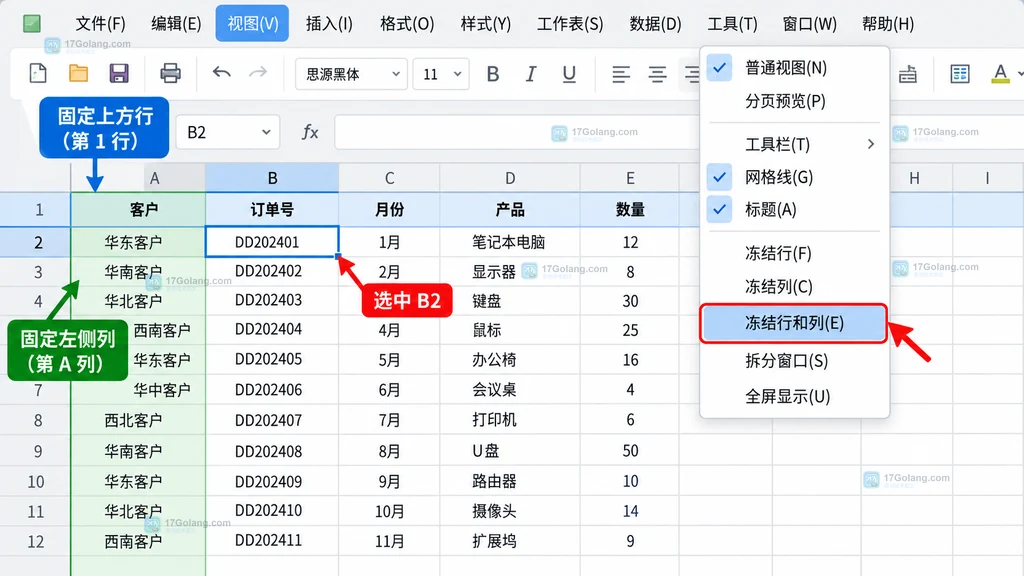
Task: Select column B header
Action: (272, 178)
